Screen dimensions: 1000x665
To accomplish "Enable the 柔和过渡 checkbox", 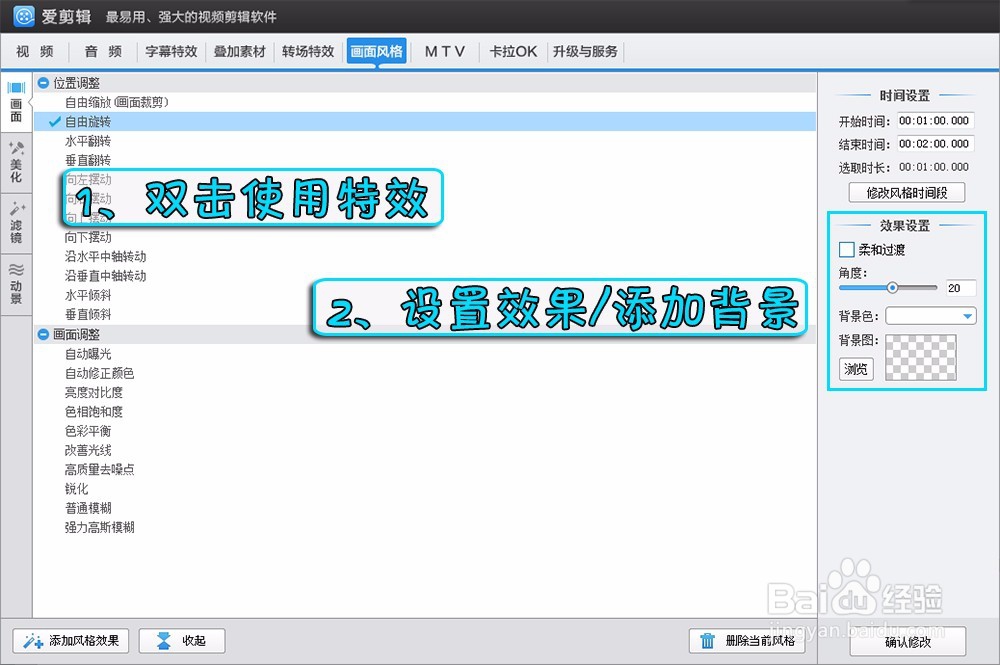I will click(846, 249).
